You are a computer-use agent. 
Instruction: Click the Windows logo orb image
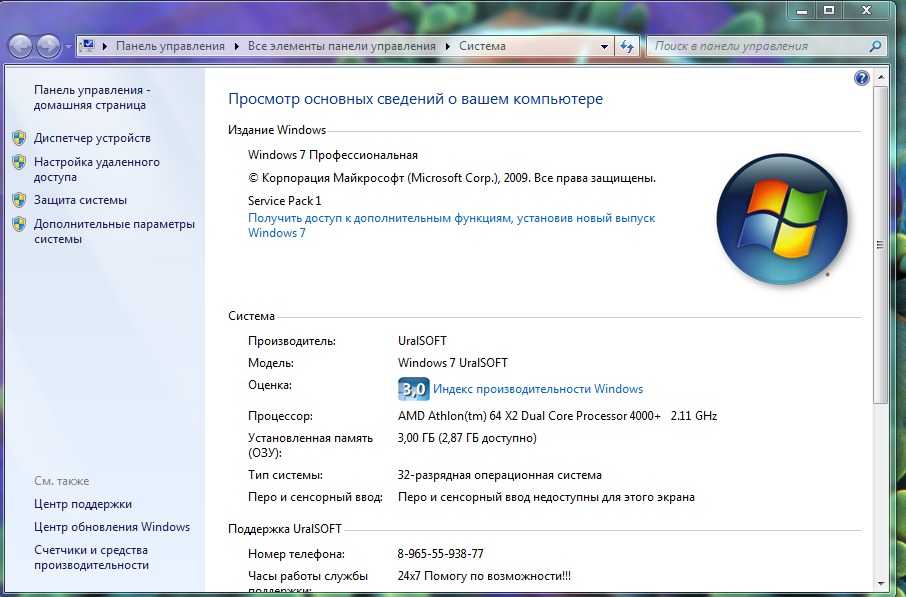click(782, 219)
